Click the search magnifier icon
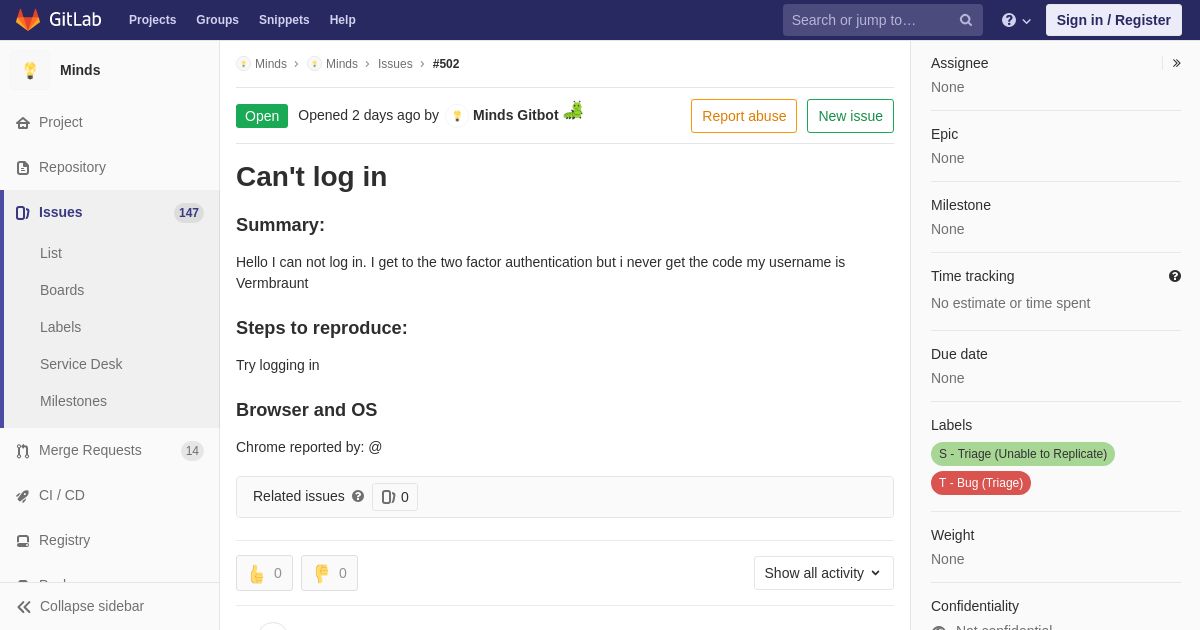 click(x=966, y=20)
